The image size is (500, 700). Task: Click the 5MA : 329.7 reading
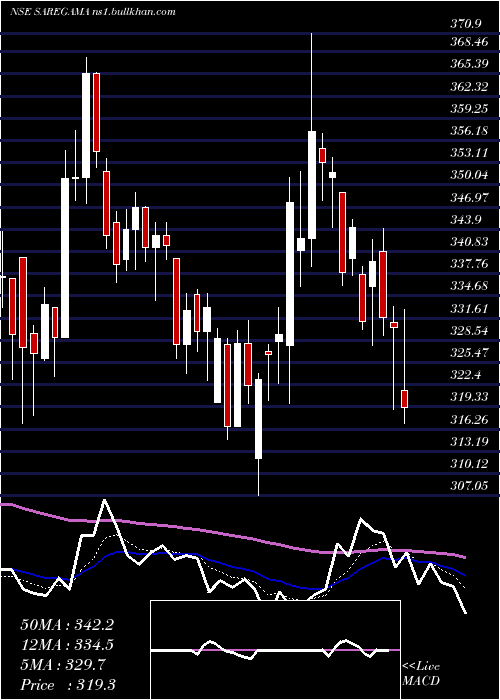coord(63,665)
